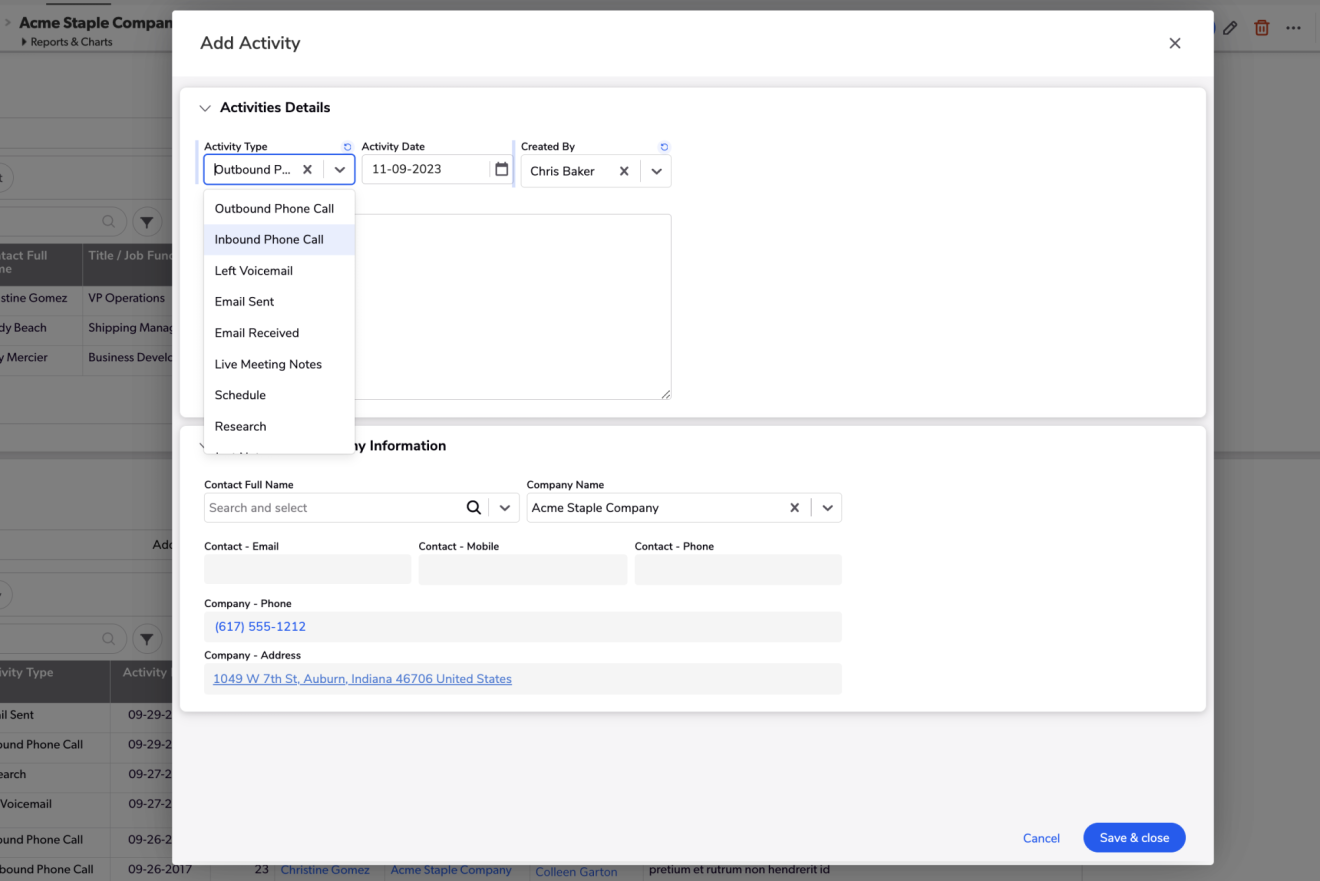Clear the Acme Staple Company selection
The image size is (1320, 881).
[795, 508]
